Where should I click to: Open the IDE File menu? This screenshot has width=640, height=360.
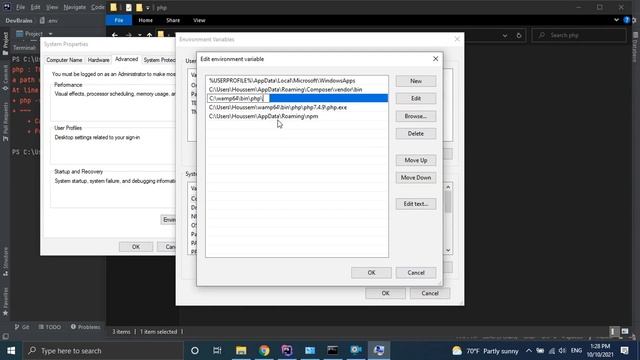click(x=20, y=7)
